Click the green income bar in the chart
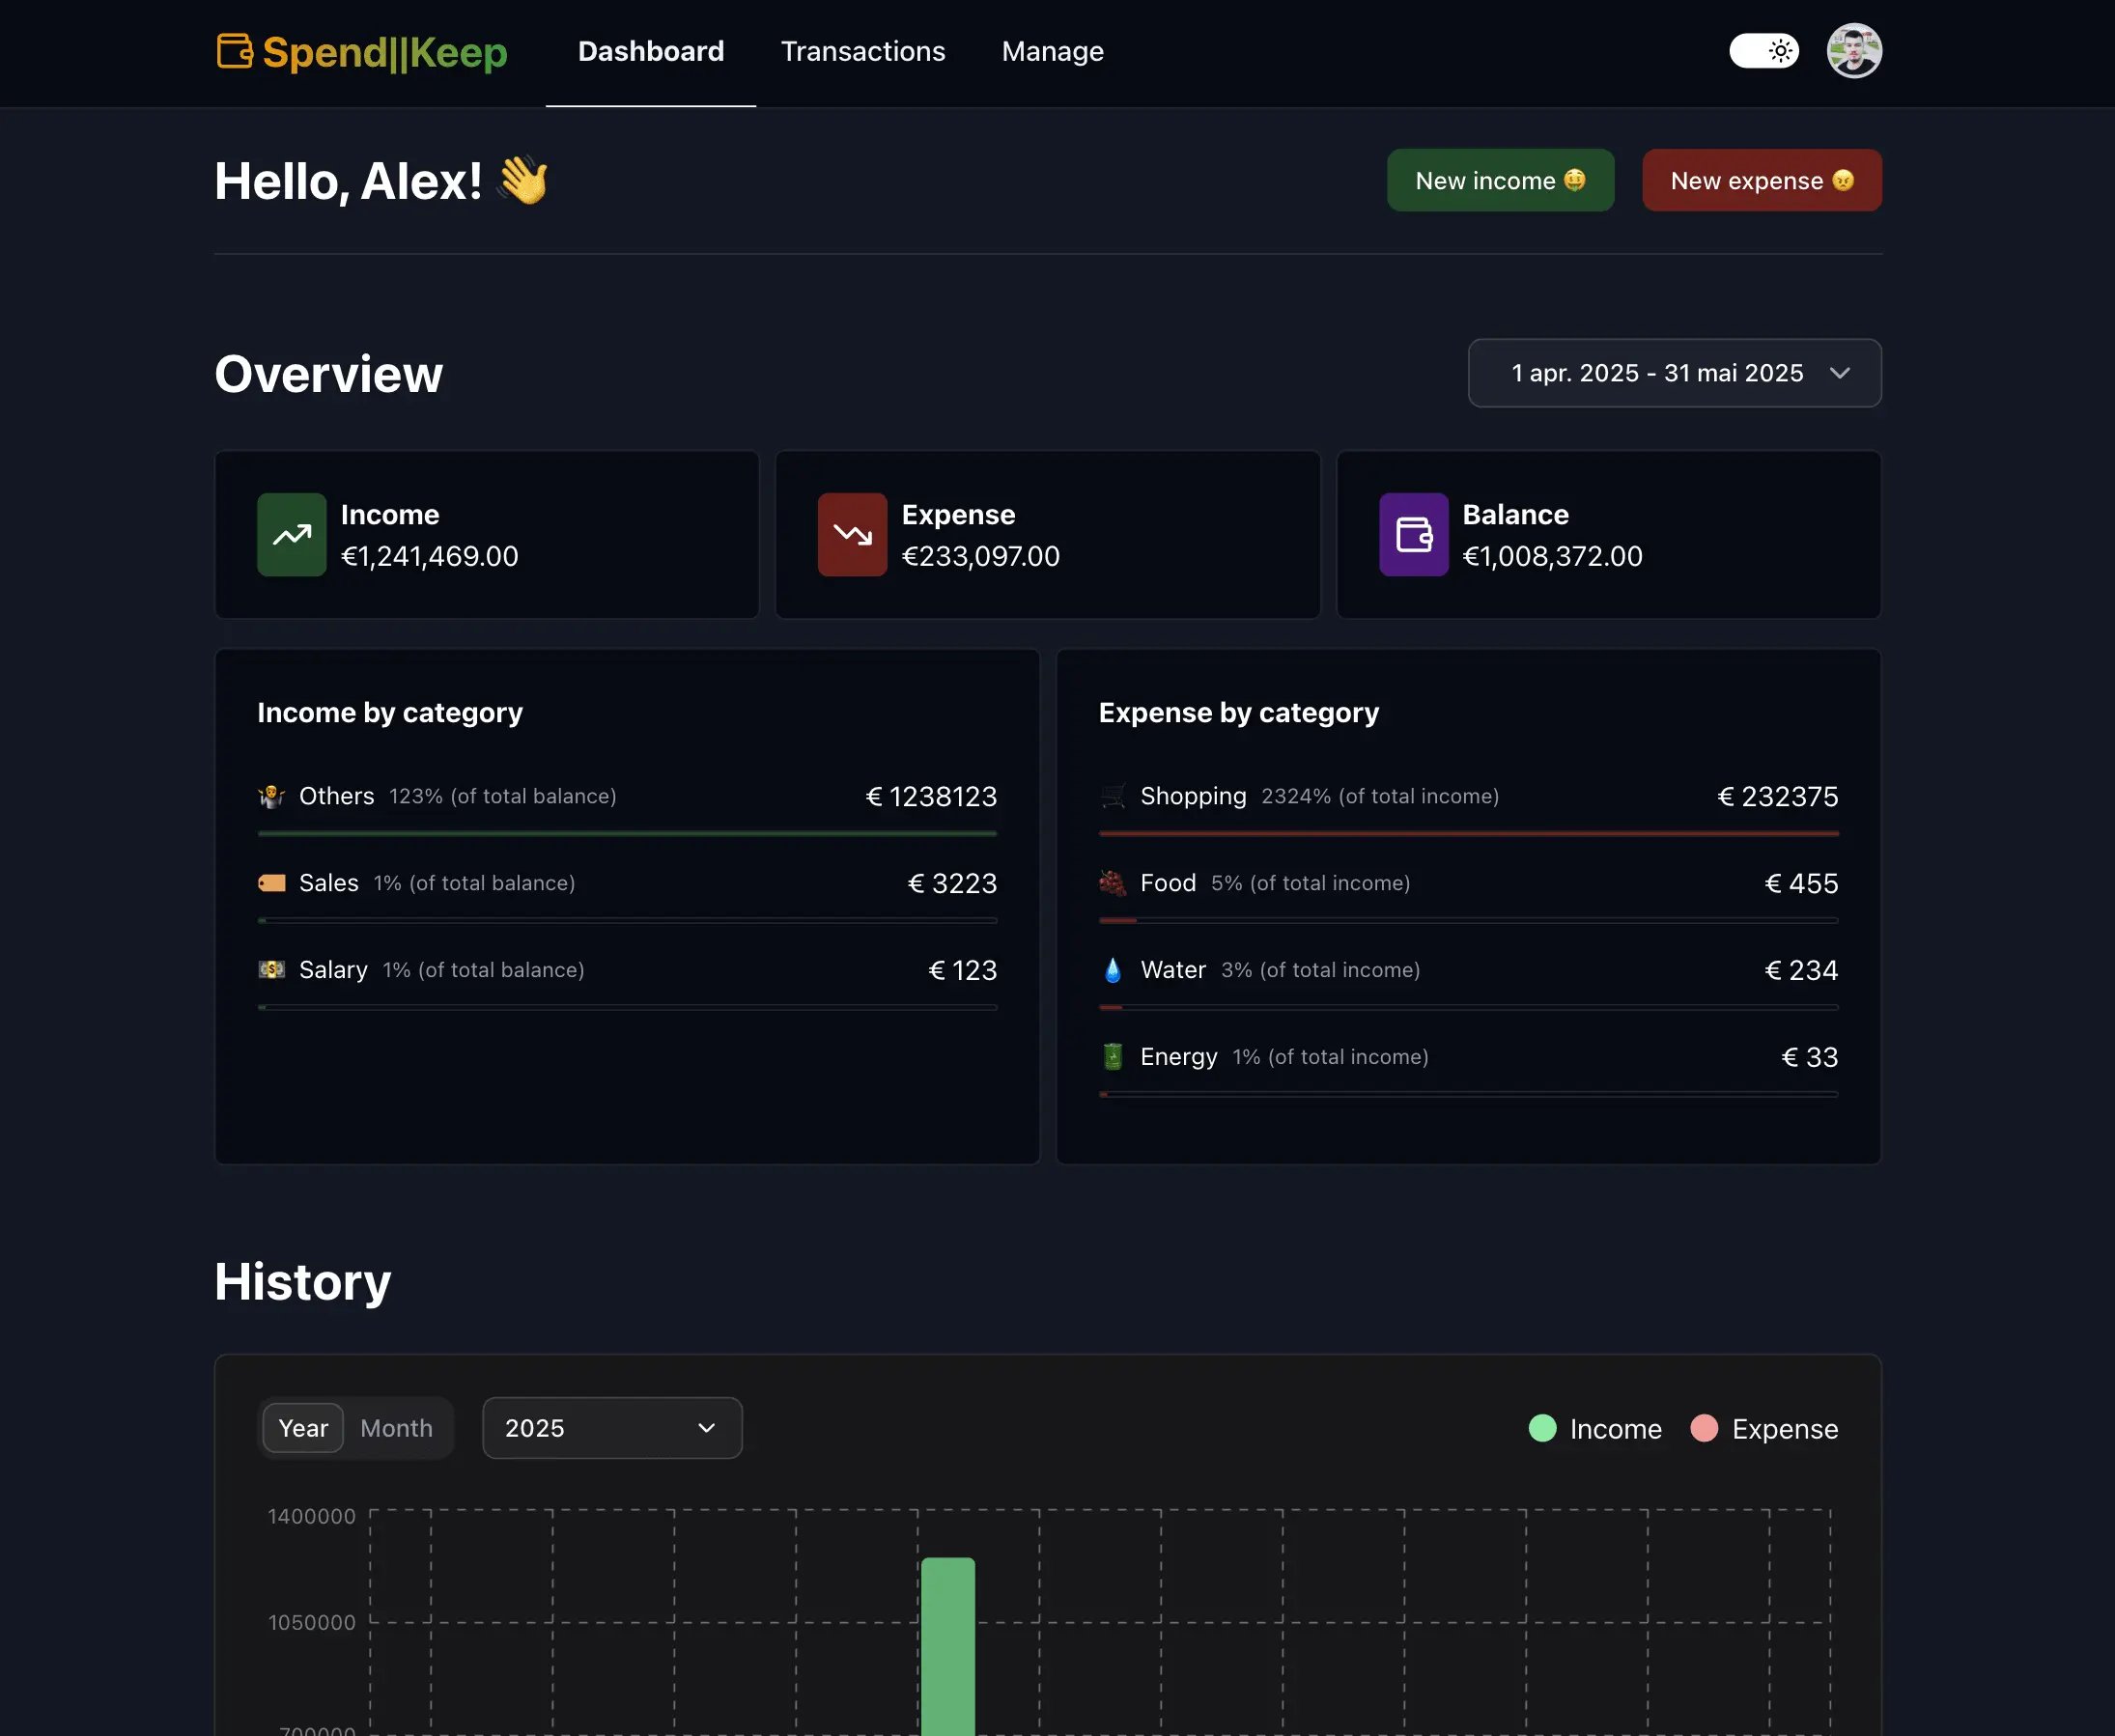 click(x=947, y=1645)
